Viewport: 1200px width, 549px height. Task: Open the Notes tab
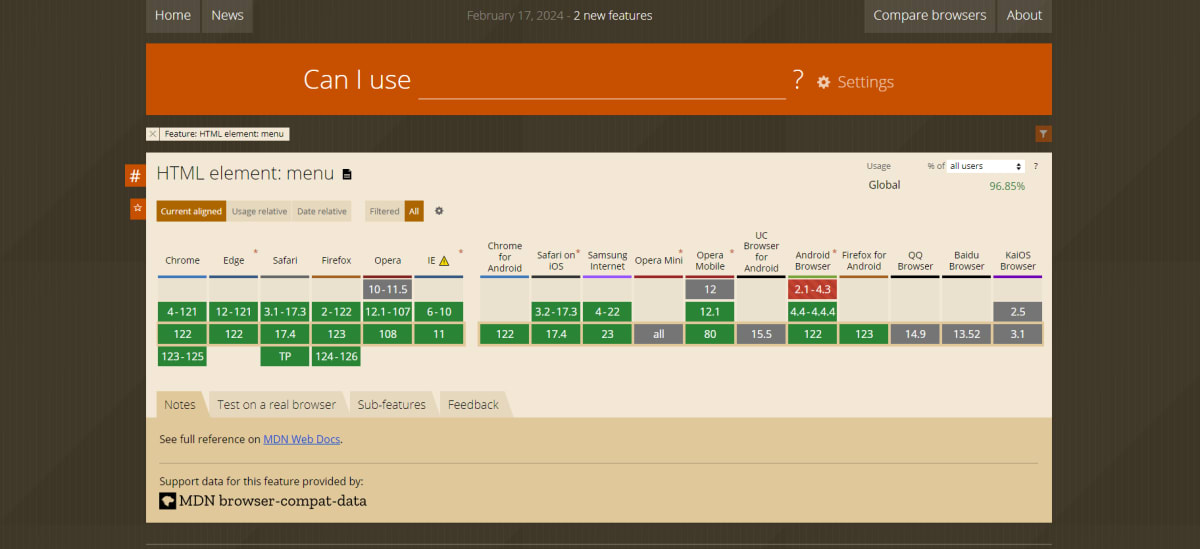tap(180, 404)
